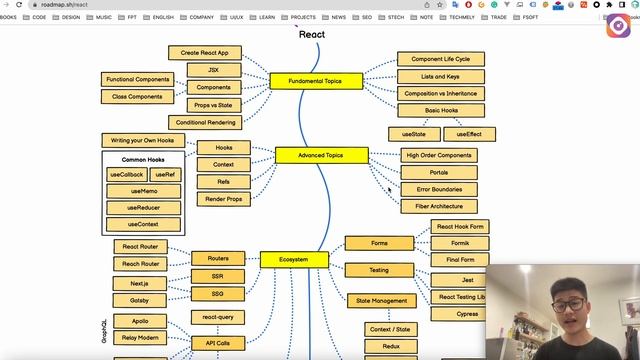Open the Extensions puzzle piece menu

609,5
